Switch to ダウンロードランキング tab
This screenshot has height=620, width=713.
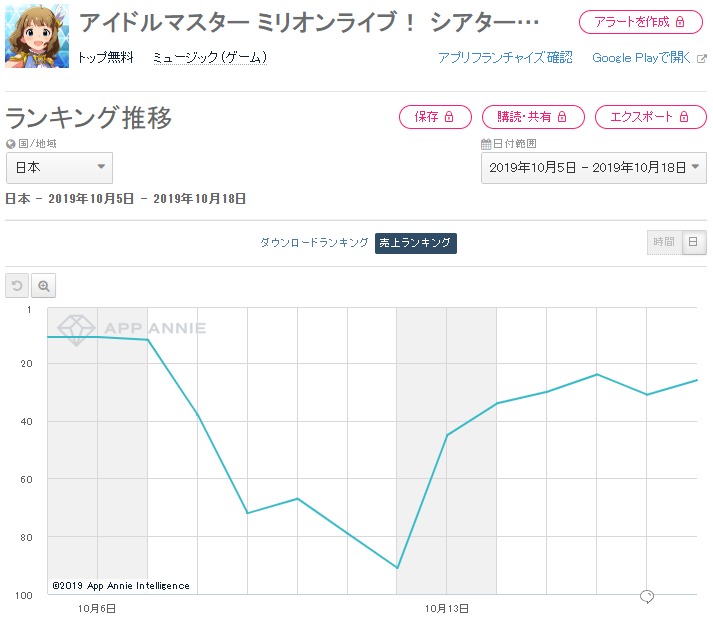click(x=314, y=242)
